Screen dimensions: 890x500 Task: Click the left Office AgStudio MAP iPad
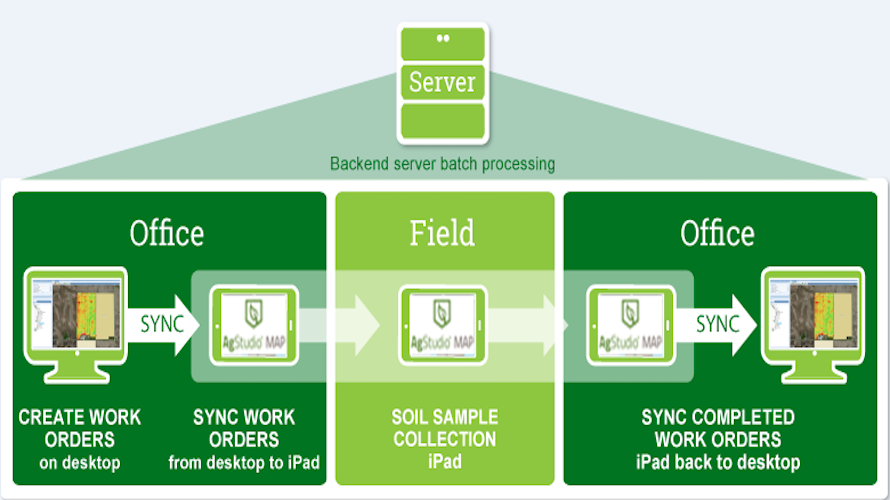point(254,325)
